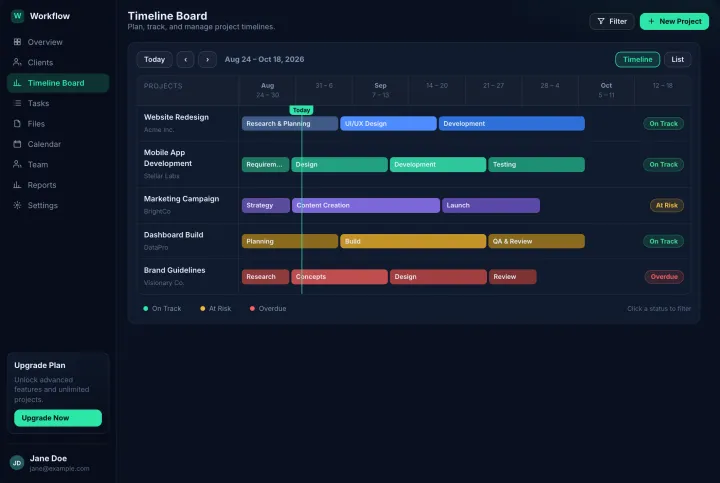This screenshot has width=720, height=483.
Task: Open Tasks list icon in sidebar
Action: (x=17, y=103)
